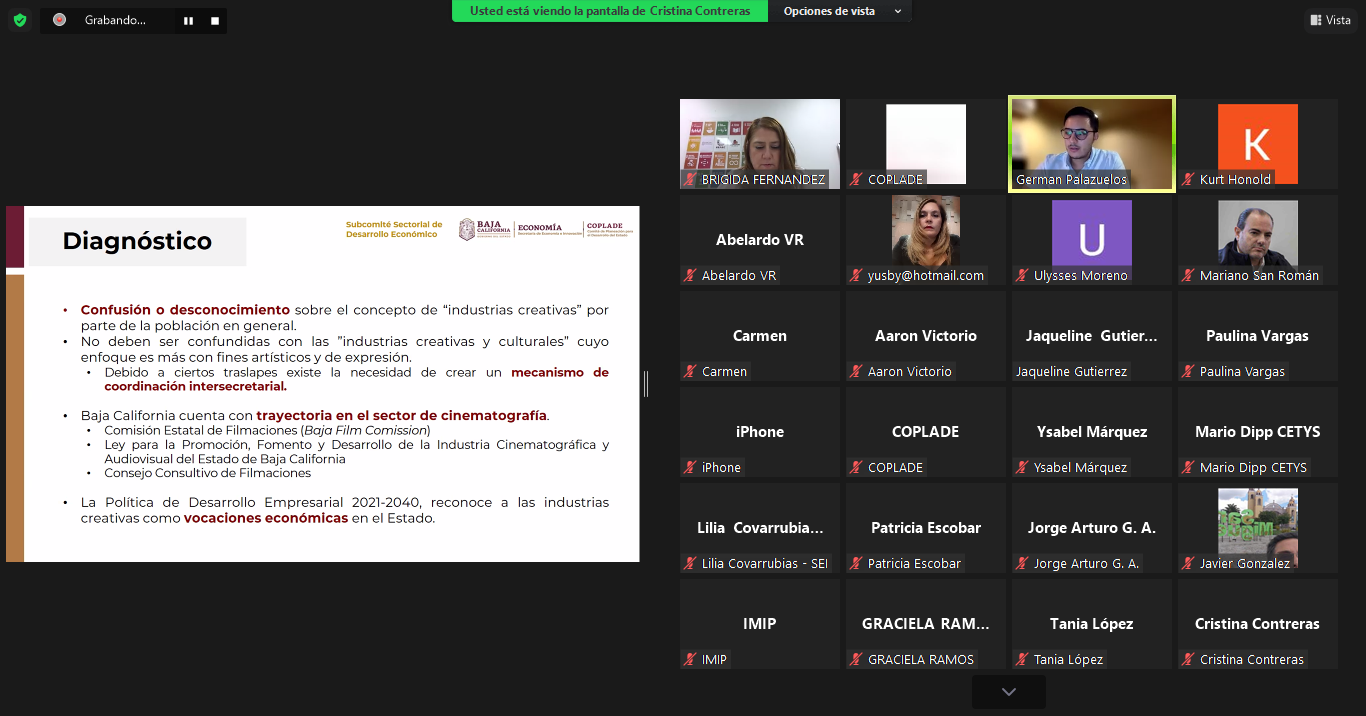Click the muted mic icon for Cristina Contreras
The width and height of the screenshot is (1366, 716).
1188,660
